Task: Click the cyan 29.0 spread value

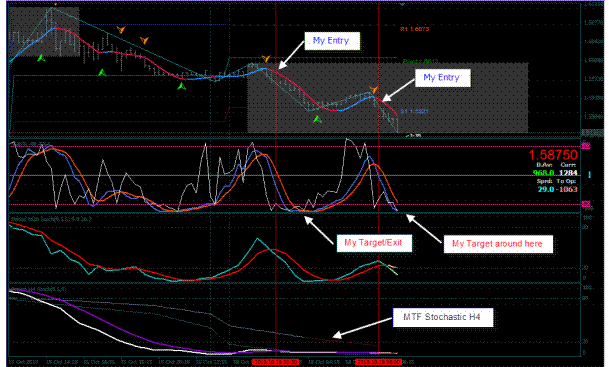Action: [546, 189]
